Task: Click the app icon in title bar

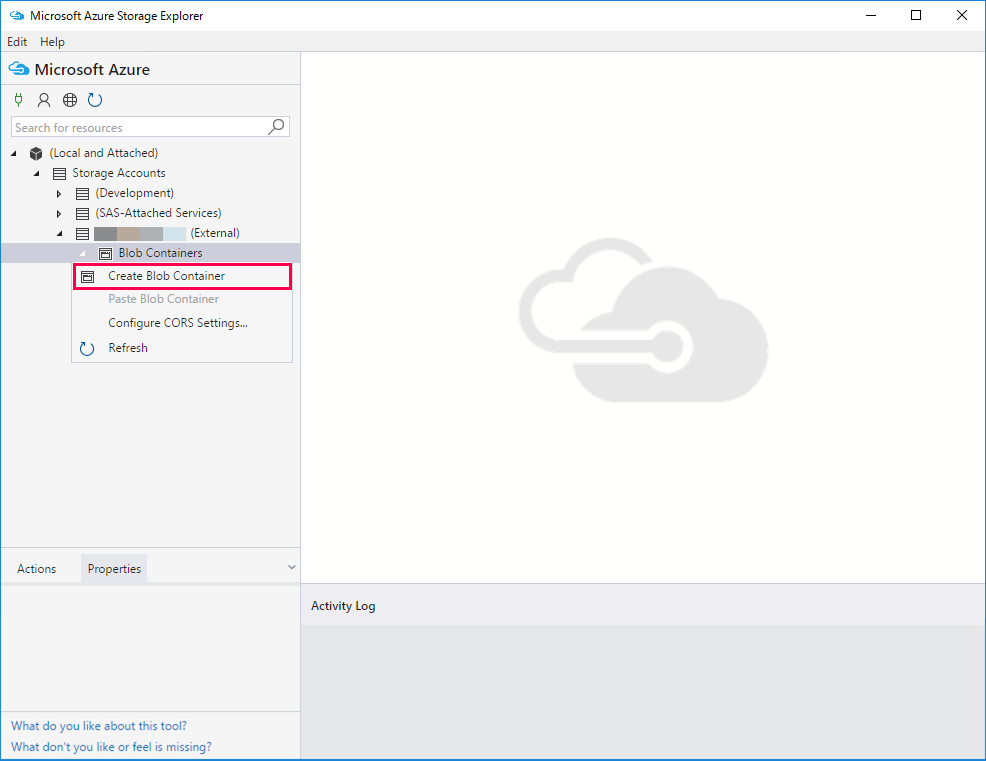Action: tap(17, 16)
